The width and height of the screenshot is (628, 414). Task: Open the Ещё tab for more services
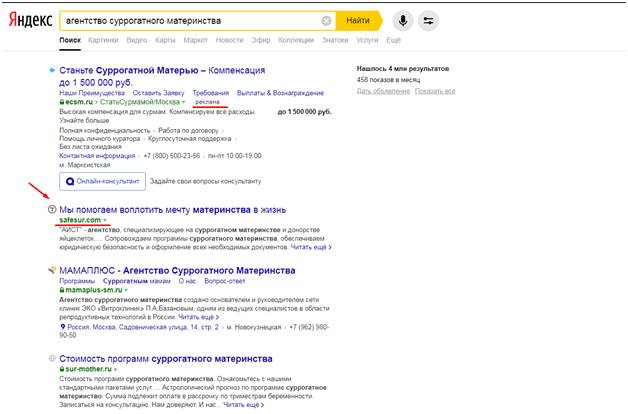[x=393, y=40]
